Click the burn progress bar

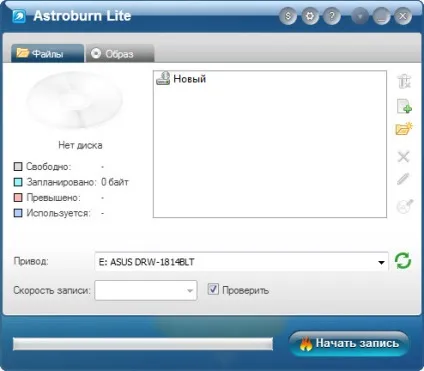(143, 344)
